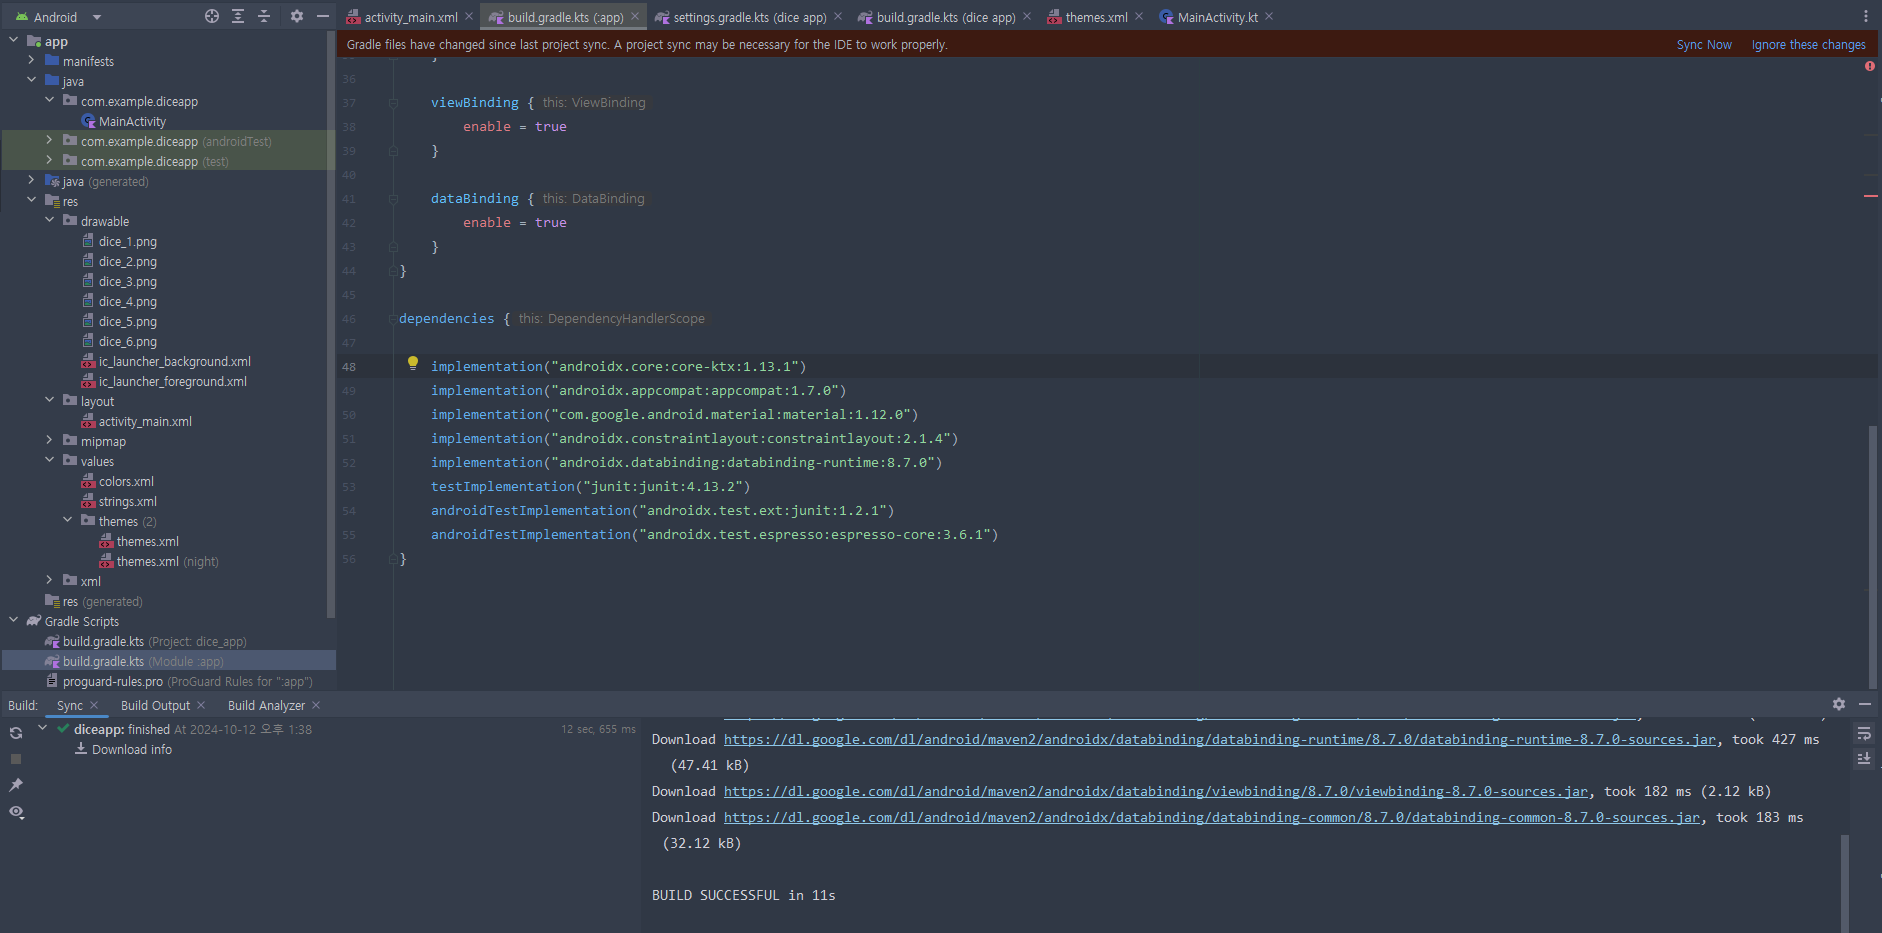The image size is (1882, 933).
Task: Select activity_main.xml in layout folder
Action: [x=145, y=421]
